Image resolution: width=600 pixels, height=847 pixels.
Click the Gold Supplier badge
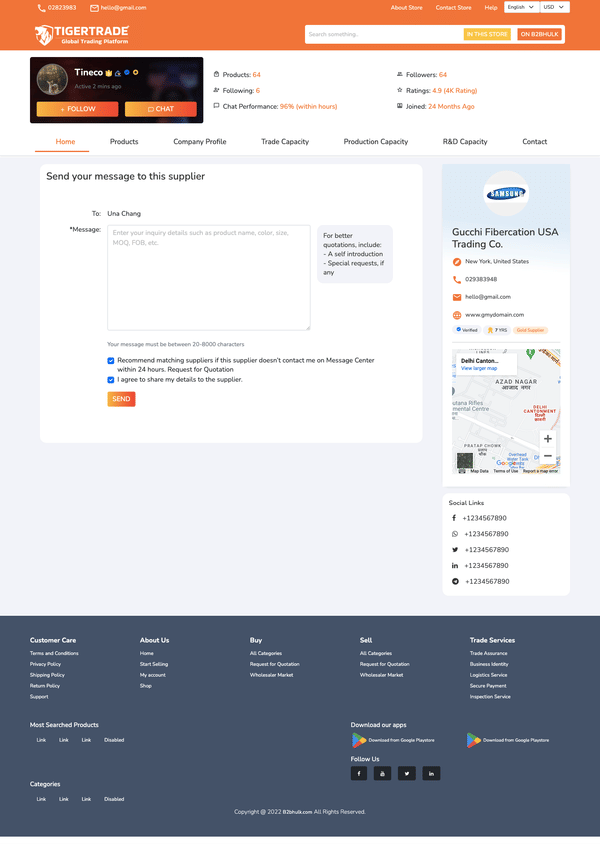[530, 330]
